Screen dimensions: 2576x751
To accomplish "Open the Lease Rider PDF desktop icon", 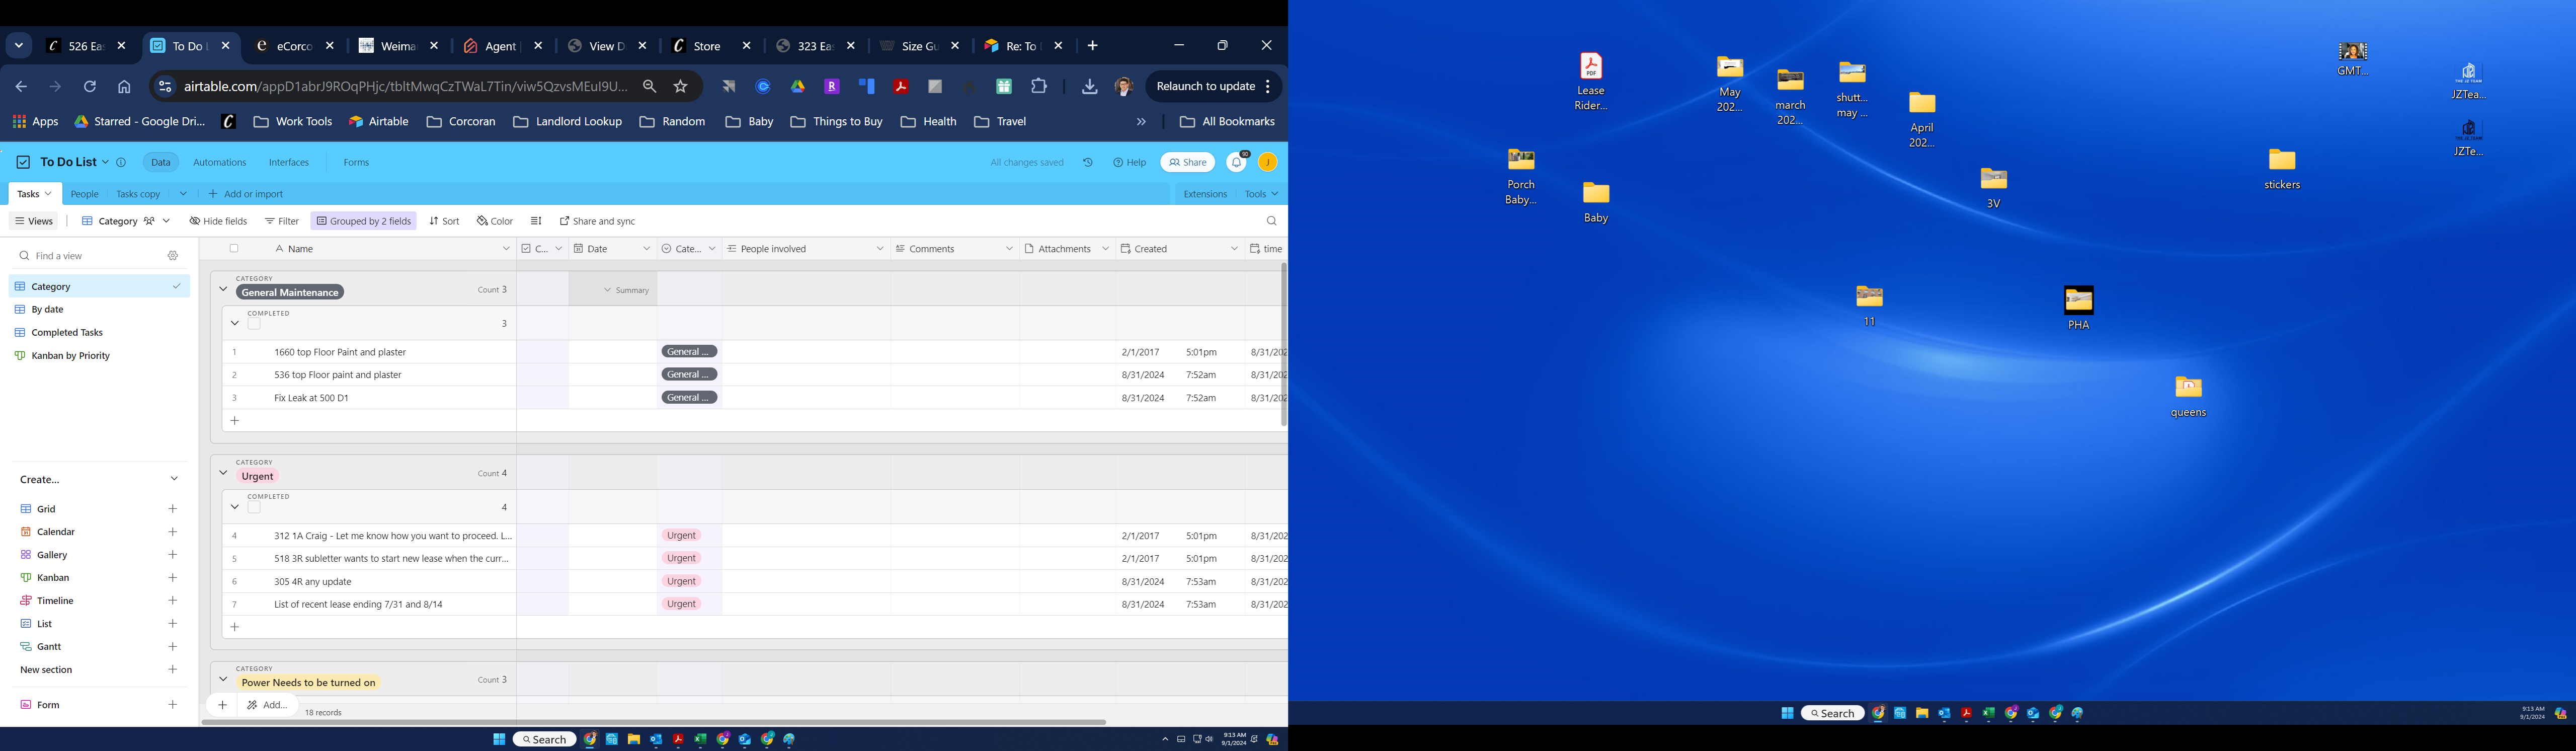I will coord(1591,82).
